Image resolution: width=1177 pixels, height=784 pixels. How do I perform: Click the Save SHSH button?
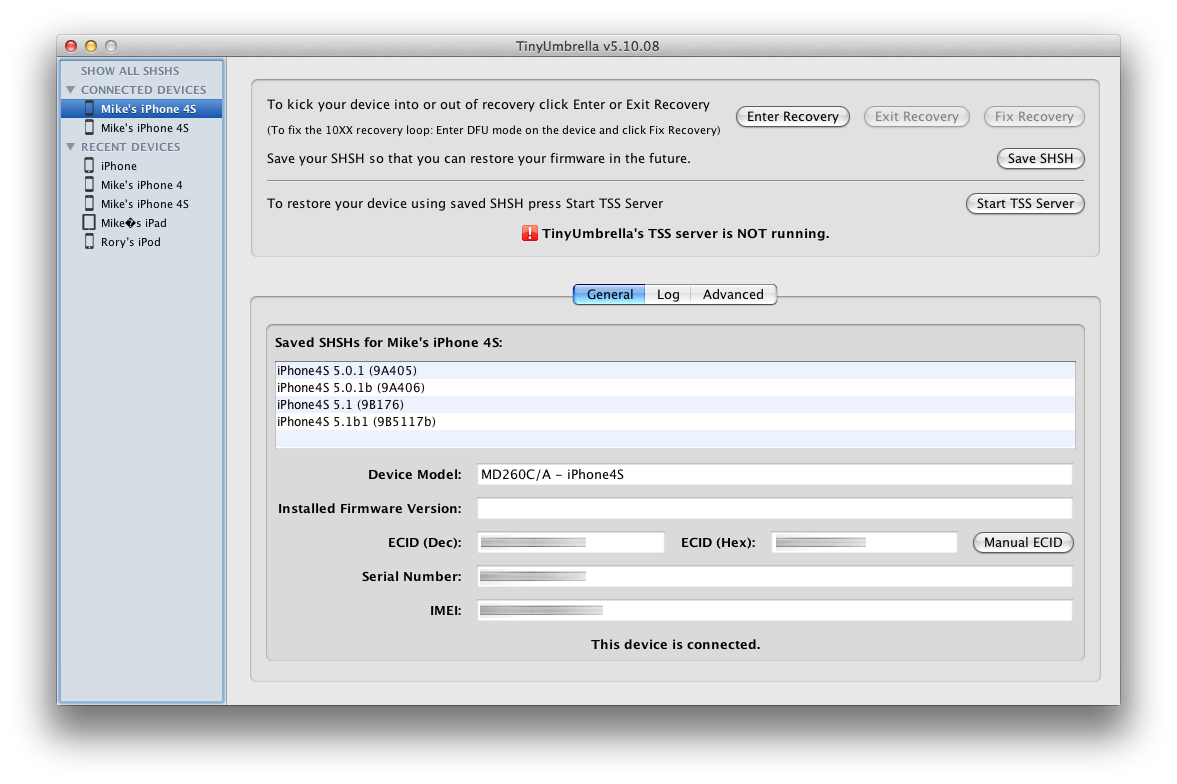(x=1040, y=158)
